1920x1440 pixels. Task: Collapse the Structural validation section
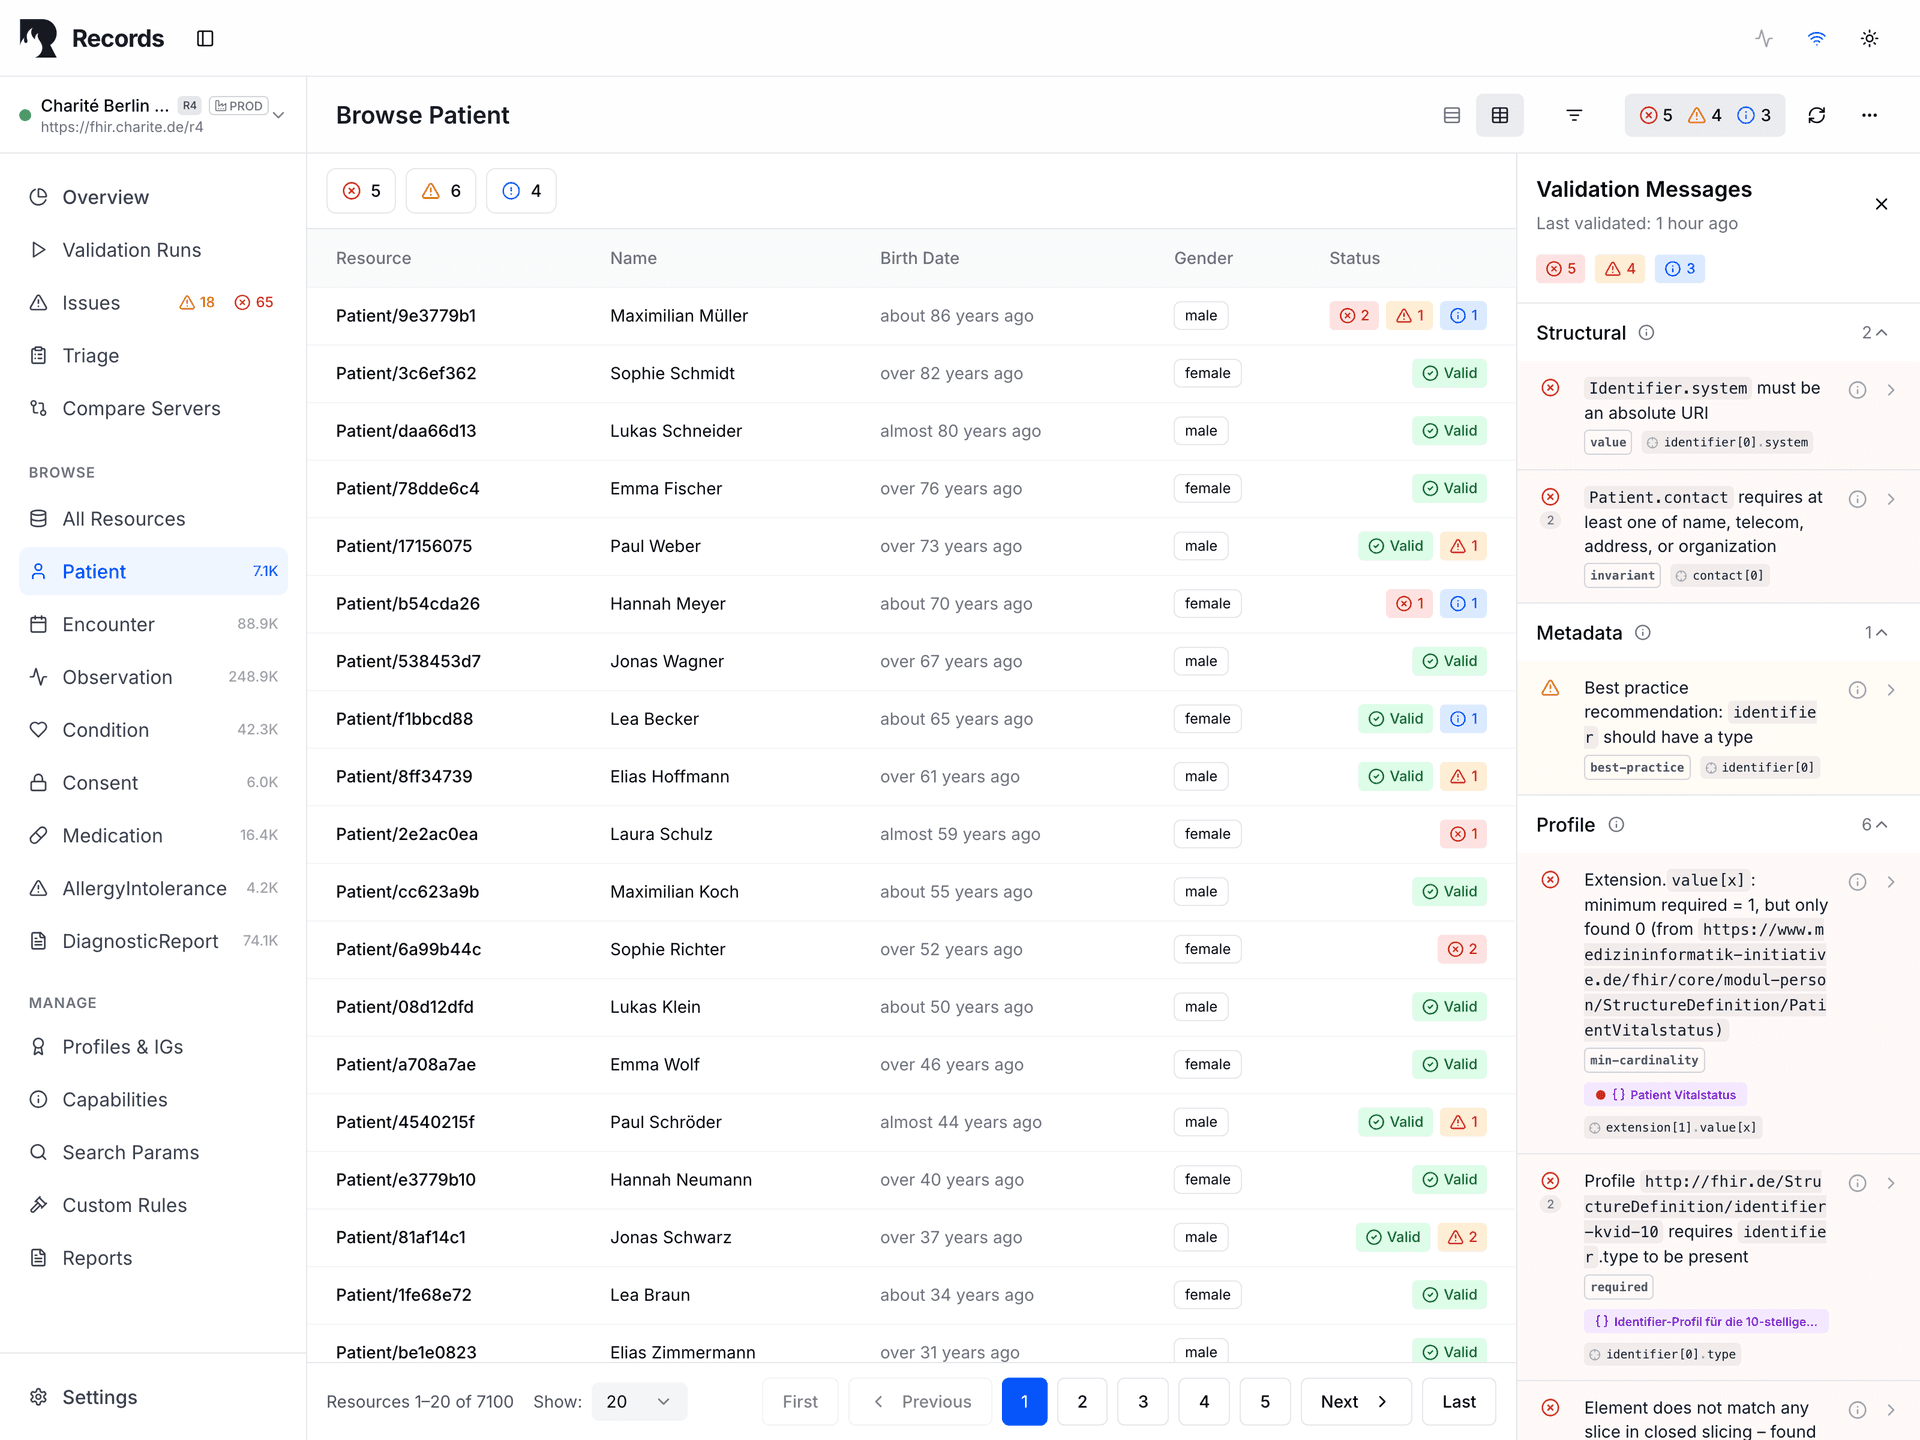[x=1880, y=332]
